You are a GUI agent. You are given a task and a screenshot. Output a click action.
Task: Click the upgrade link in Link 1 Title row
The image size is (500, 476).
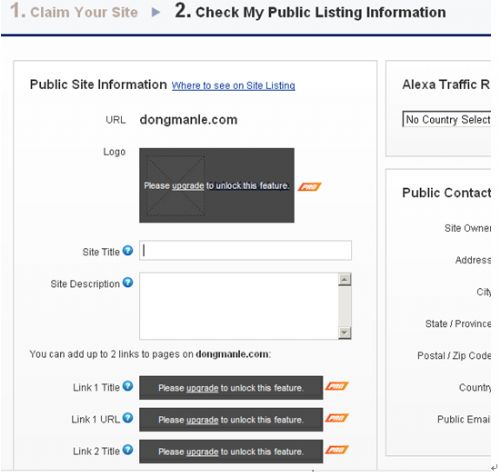coord(202,388)
